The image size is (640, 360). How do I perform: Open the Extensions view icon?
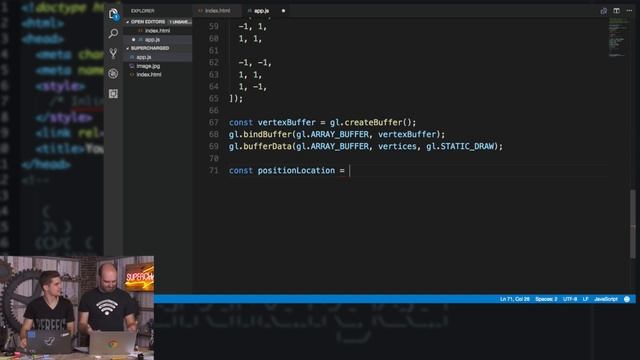(113, 93)
